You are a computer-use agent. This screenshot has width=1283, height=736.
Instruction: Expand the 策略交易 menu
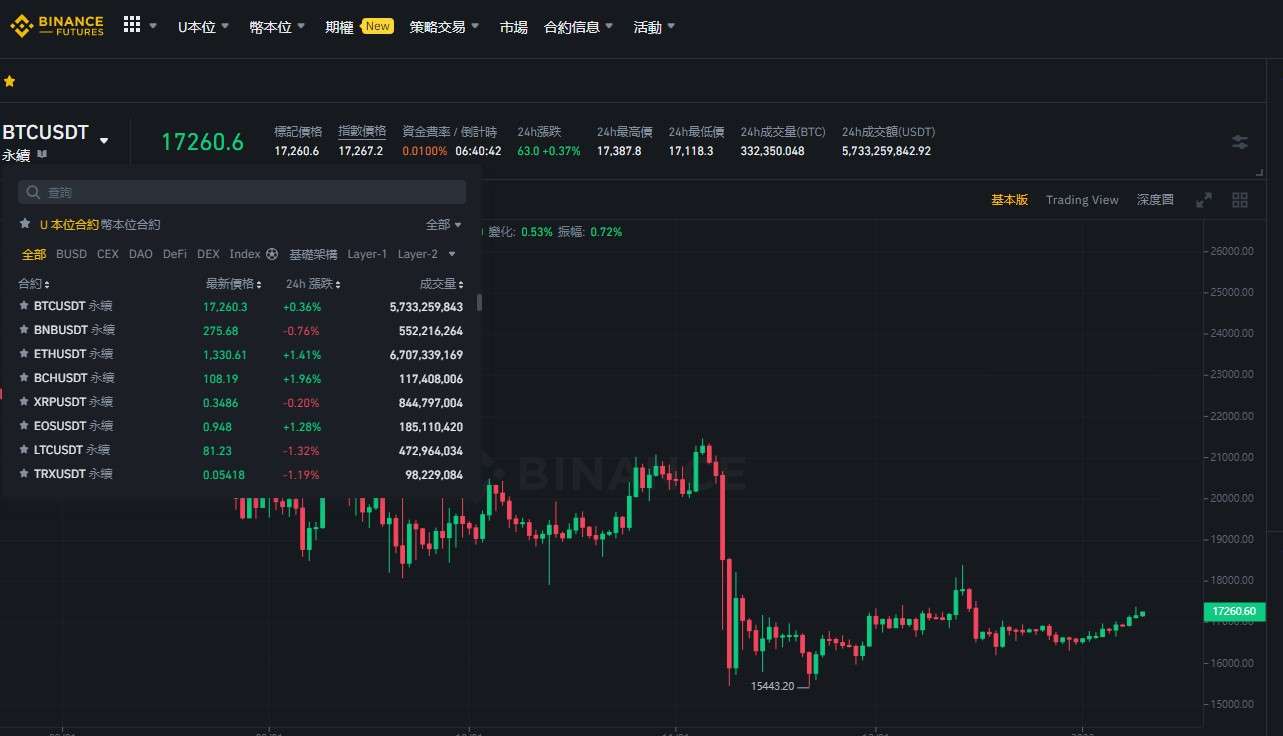point(445,27)
